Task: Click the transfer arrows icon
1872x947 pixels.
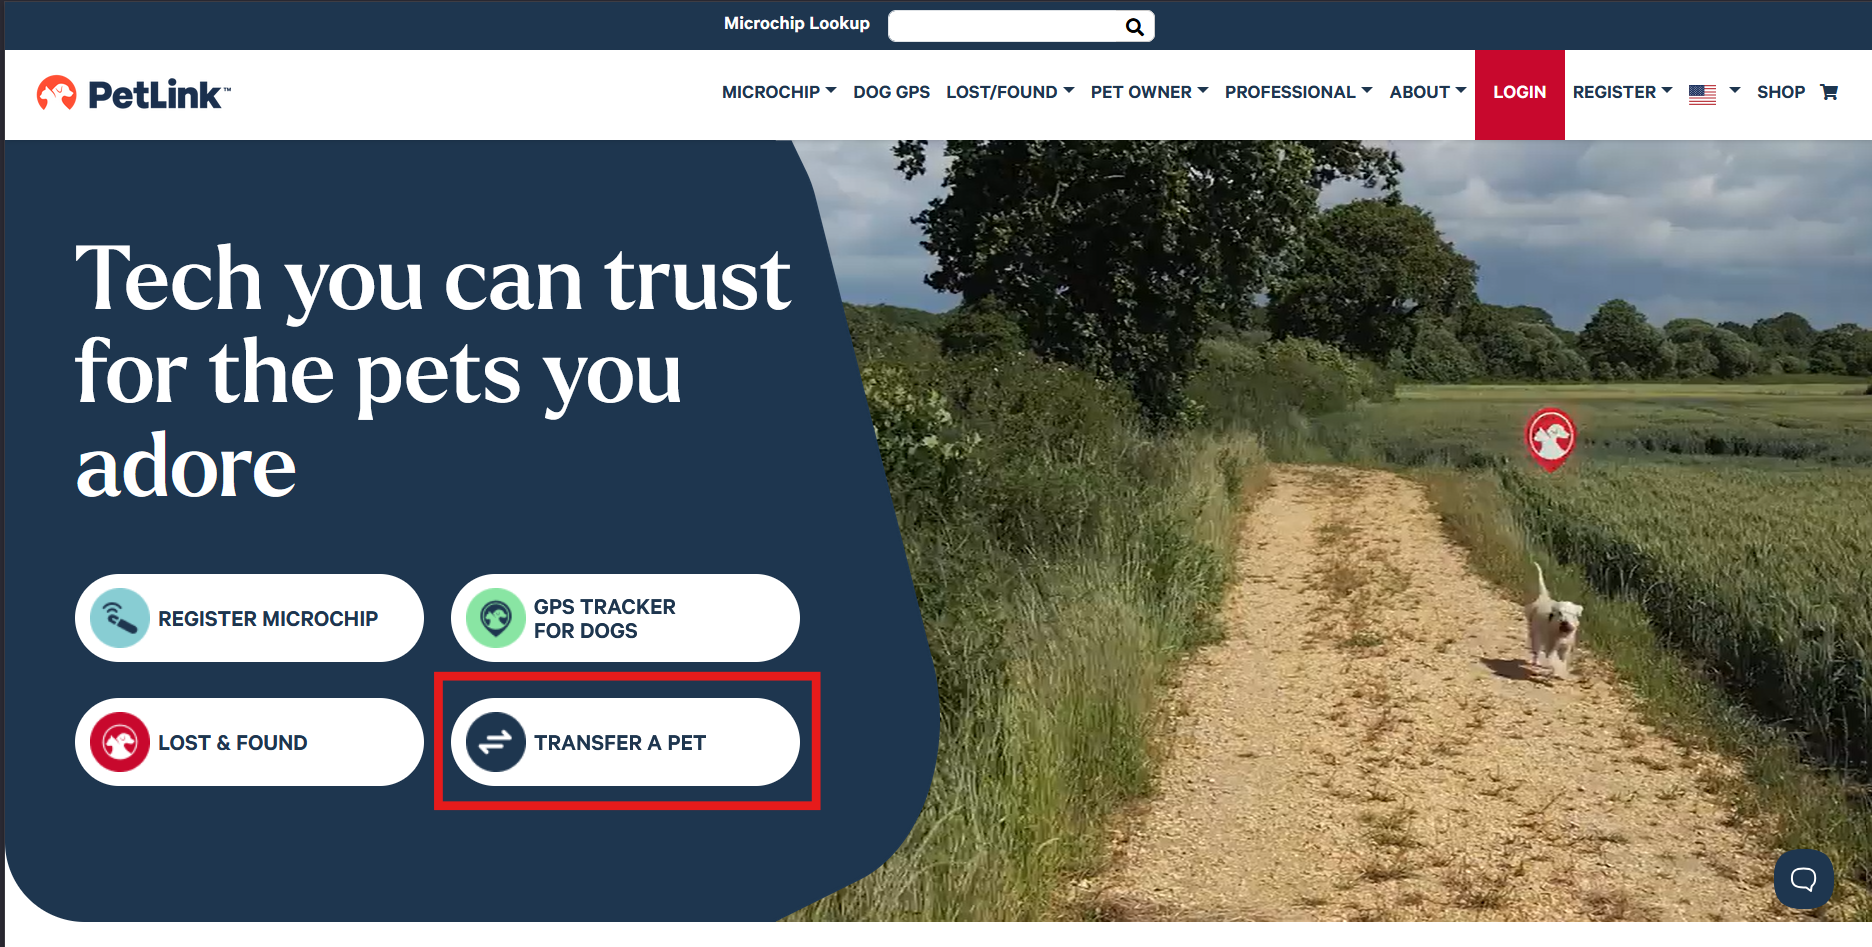Action: point(496,742)
